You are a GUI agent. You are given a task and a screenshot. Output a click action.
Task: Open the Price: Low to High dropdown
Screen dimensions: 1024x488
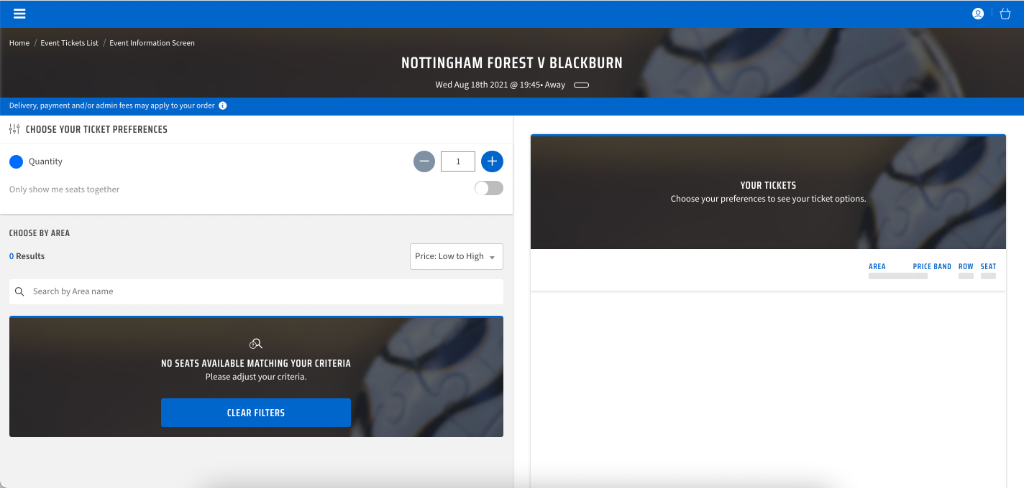pos(456,256)
